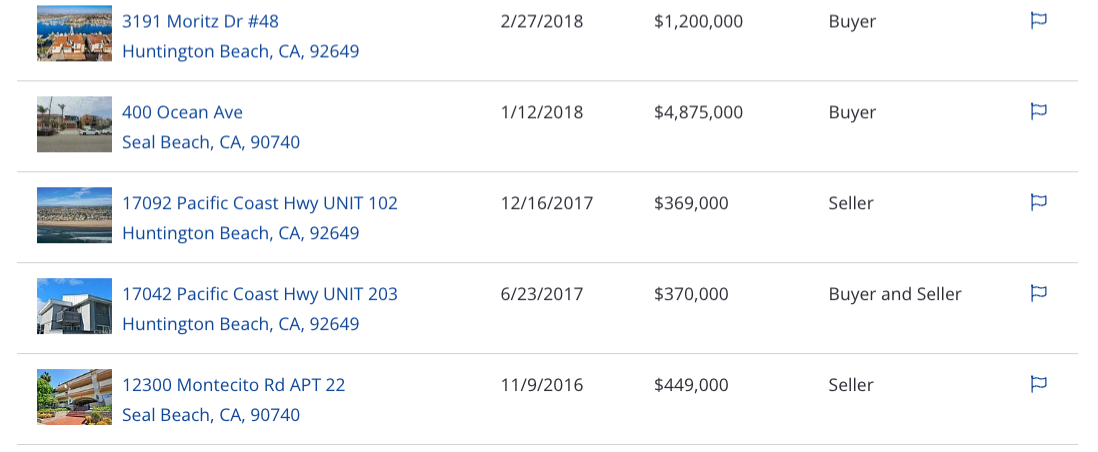1098x452 pixels.
Task: Click the Montecito Rd apartment photo
Action: coord(74,397)
